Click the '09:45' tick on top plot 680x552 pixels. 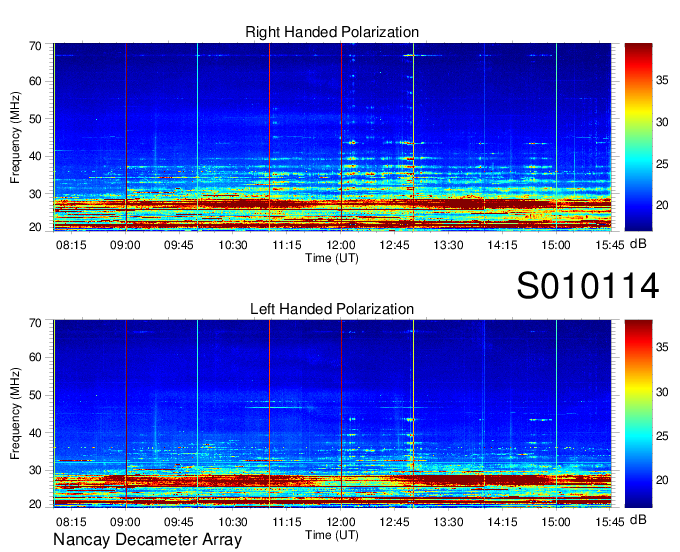[179, 245]
